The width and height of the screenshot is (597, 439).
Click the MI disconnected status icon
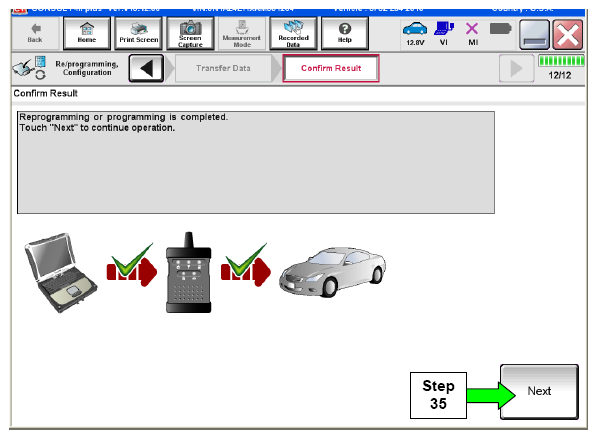click(472, 34)
